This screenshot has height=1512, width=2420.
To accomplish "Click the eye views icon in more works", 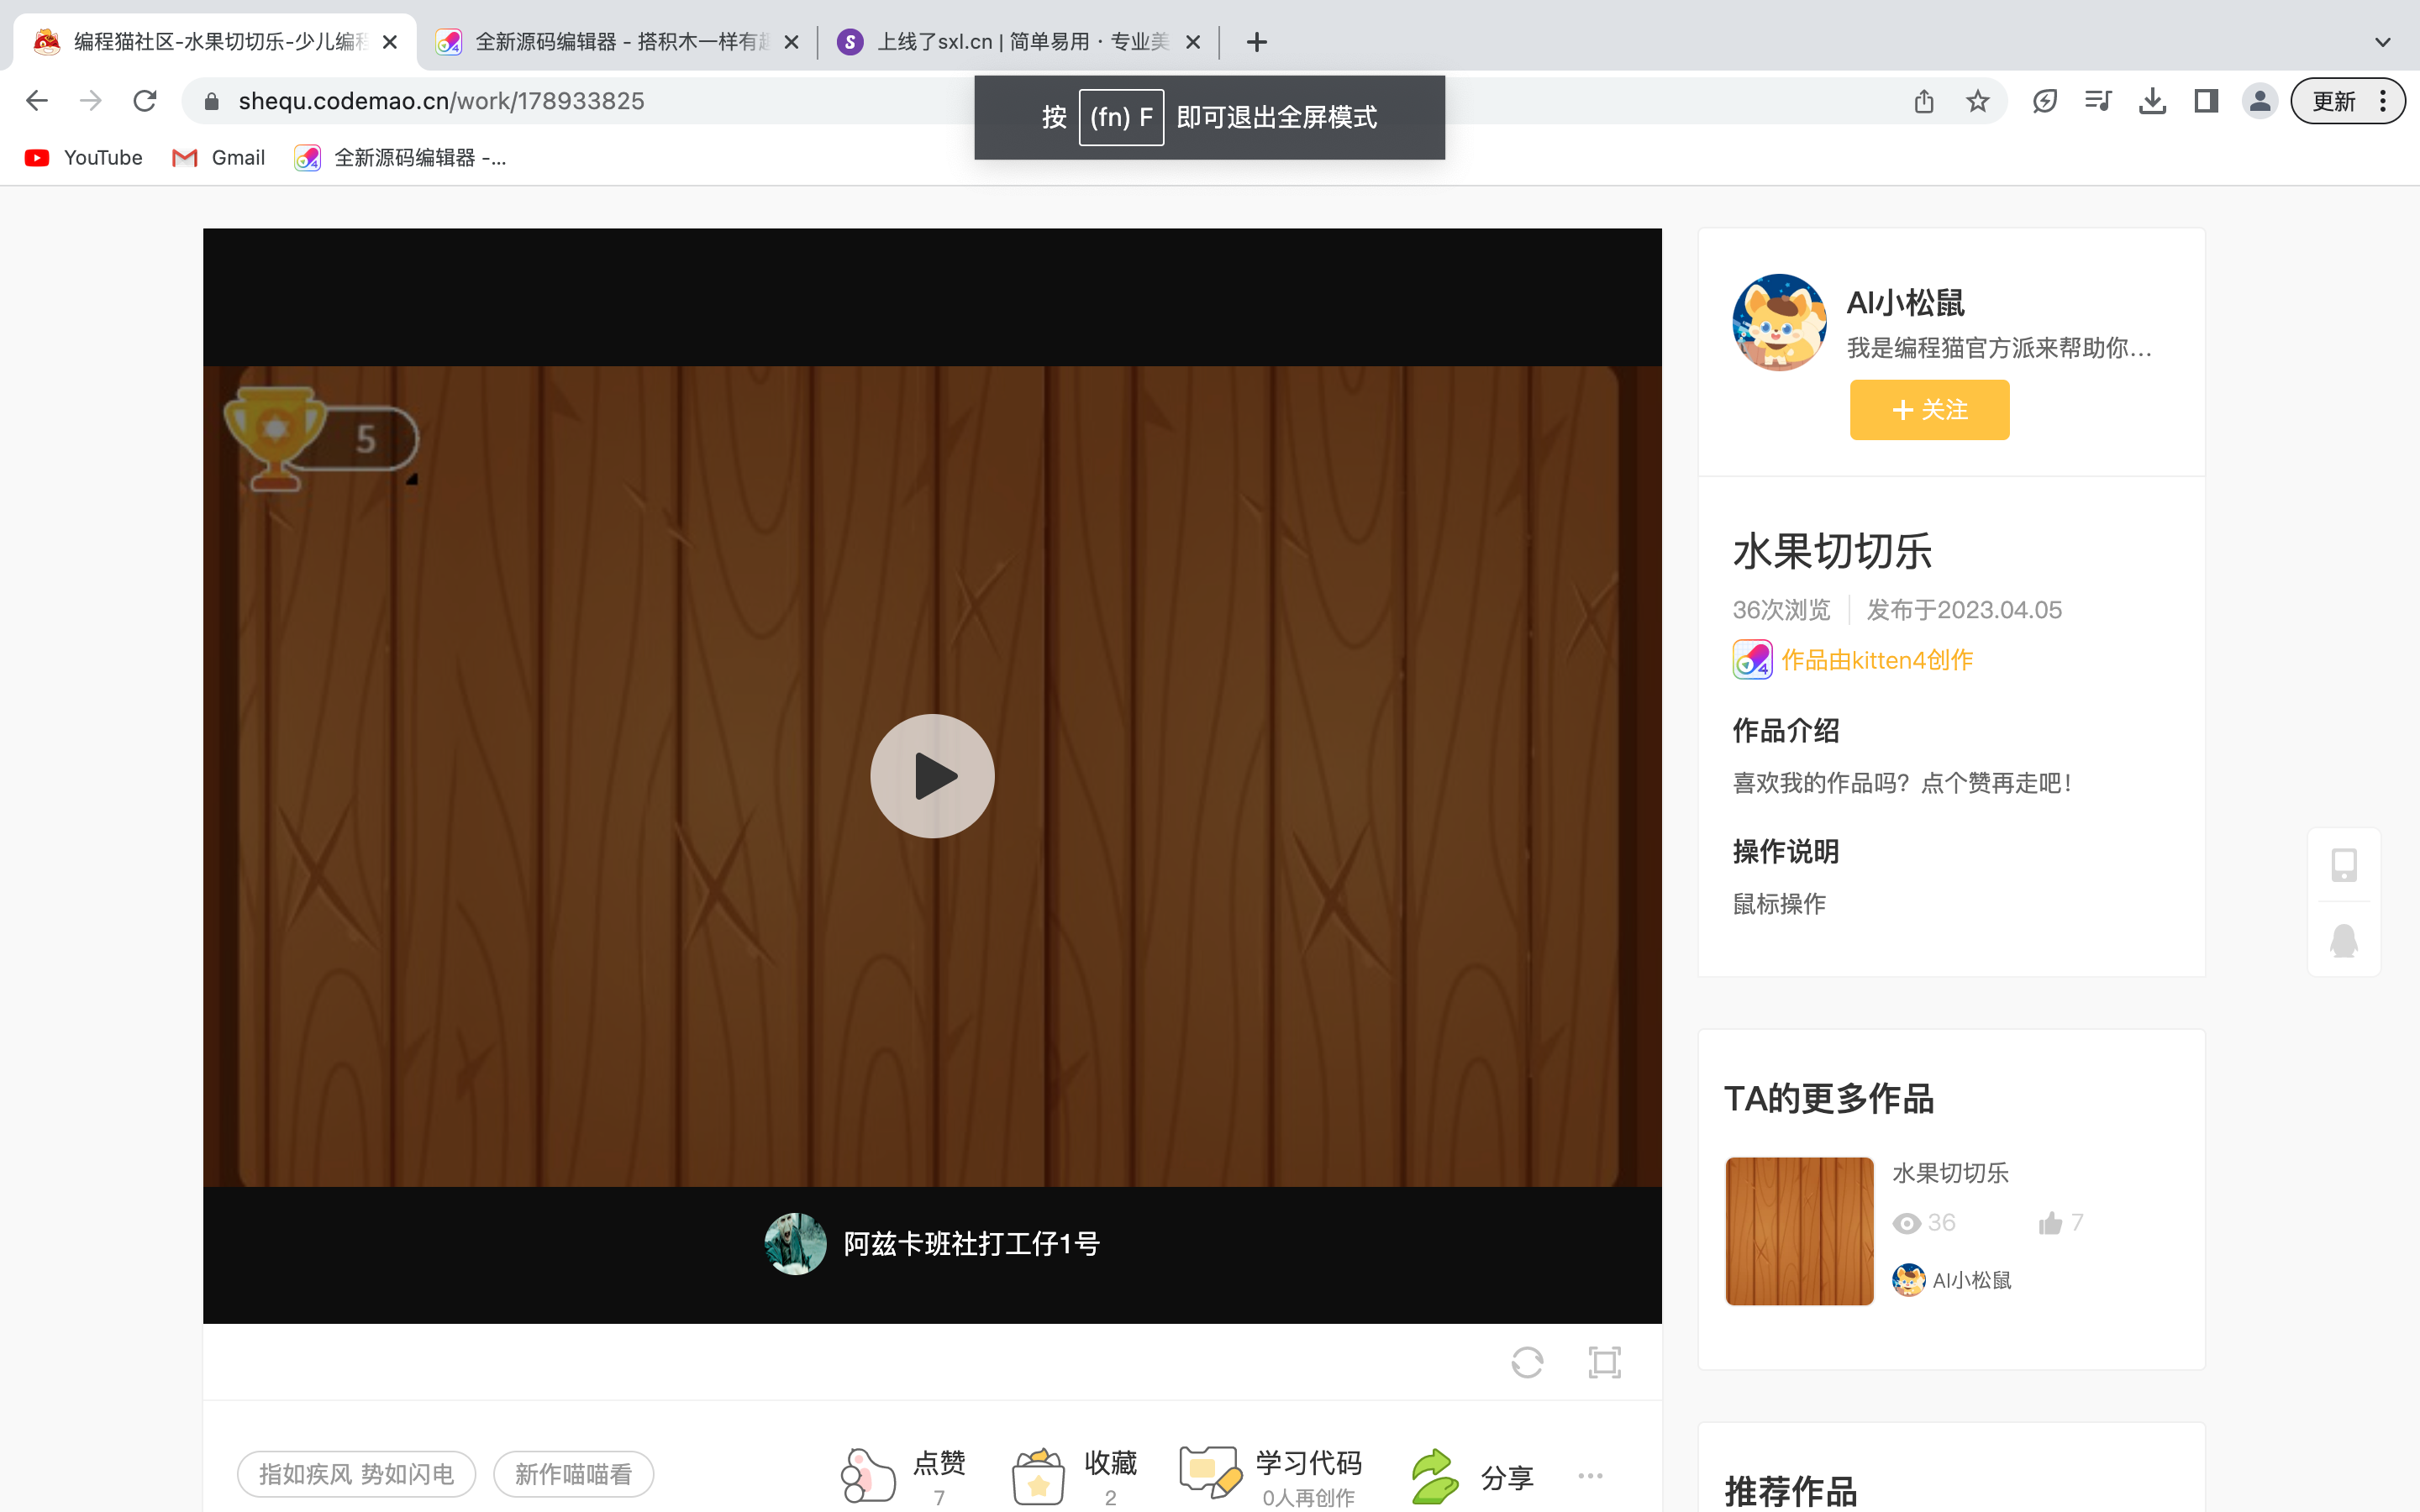I will [x=1907, y=1223].
